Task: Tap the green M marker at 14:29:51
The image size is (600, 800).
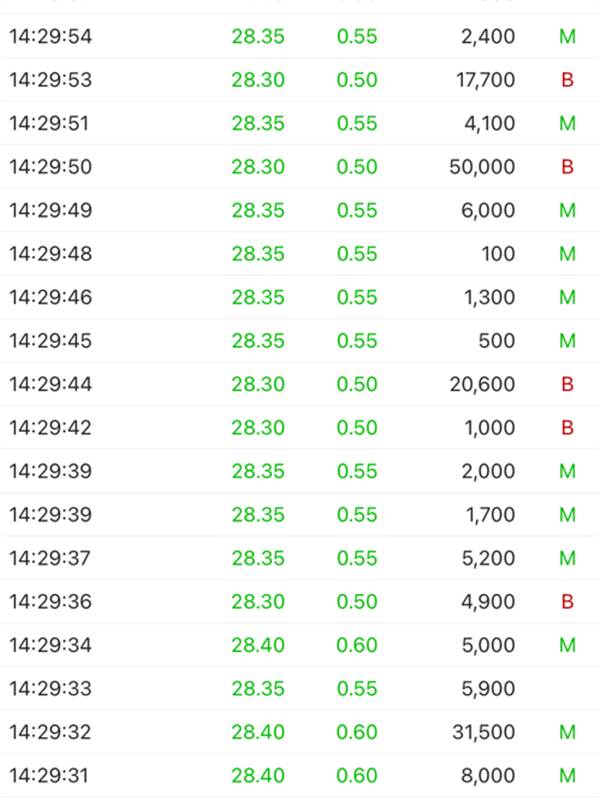Action: click(x=567, y=123)
